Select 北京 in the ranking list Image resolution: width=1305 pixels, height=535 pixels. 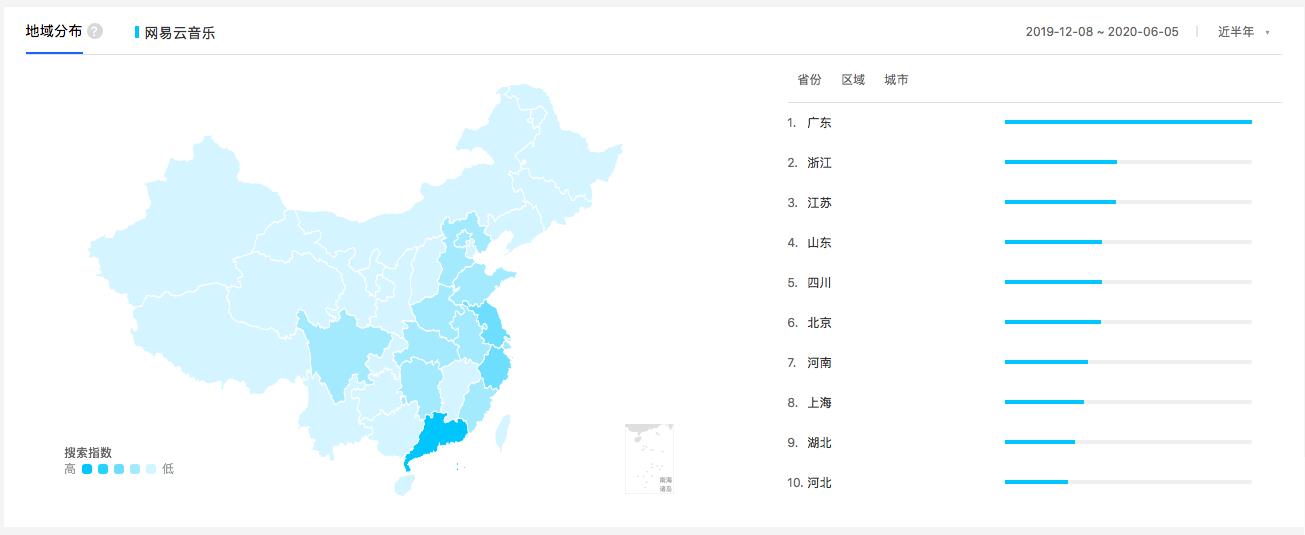[819, 322]
